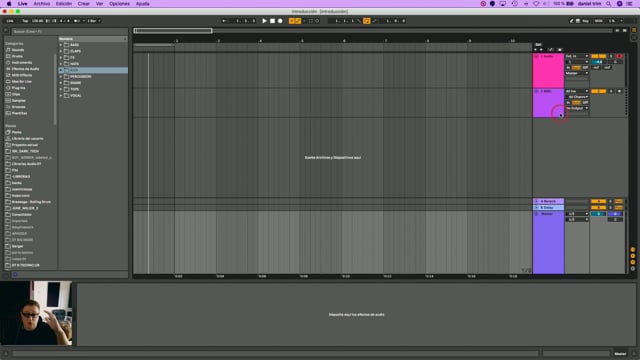This screenshot has height=360, width=640.
Task: Toggle the audio track activator
Action: click(x=598, y=56)
